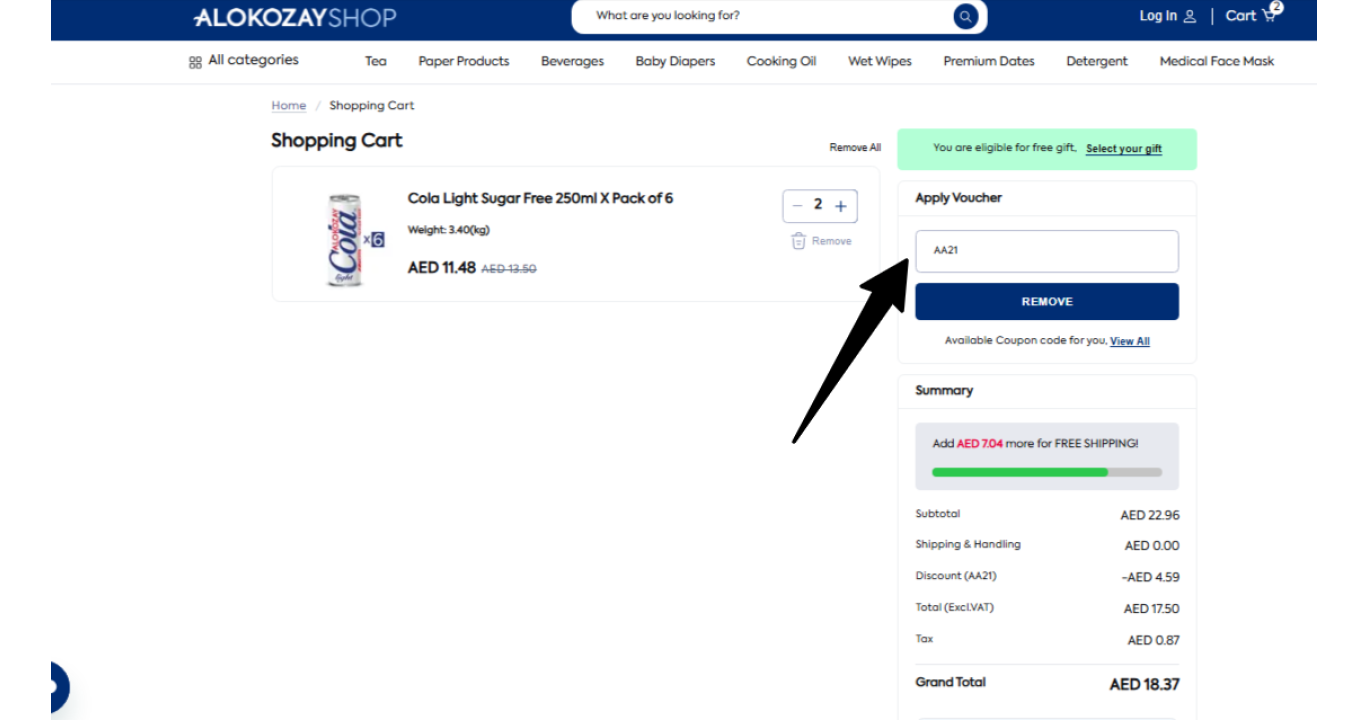Open the Medical Face Mask category
The height and width of the screenshot is (720, 1368).
1217,61
